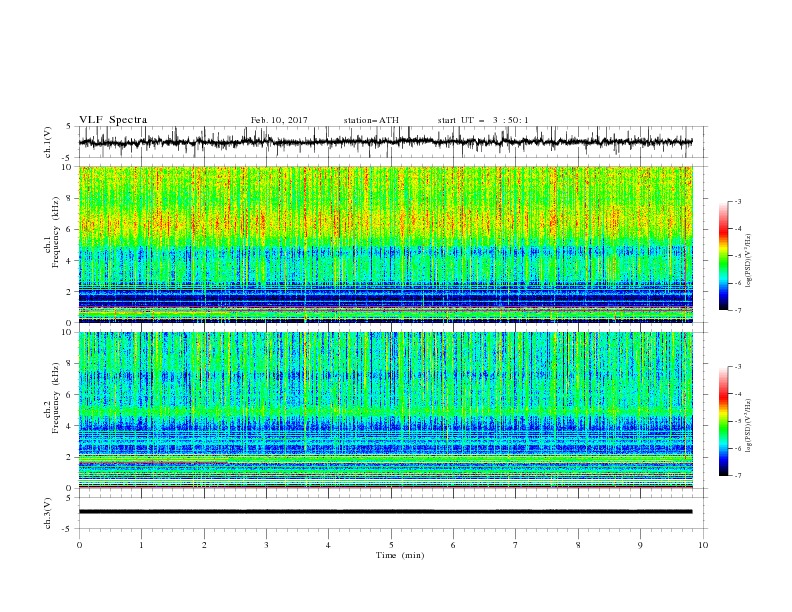Image resolution: width=792 pixels, height=612 pixels.
Task: Click the "station=ATH" header label
Action: click(371, 120)
